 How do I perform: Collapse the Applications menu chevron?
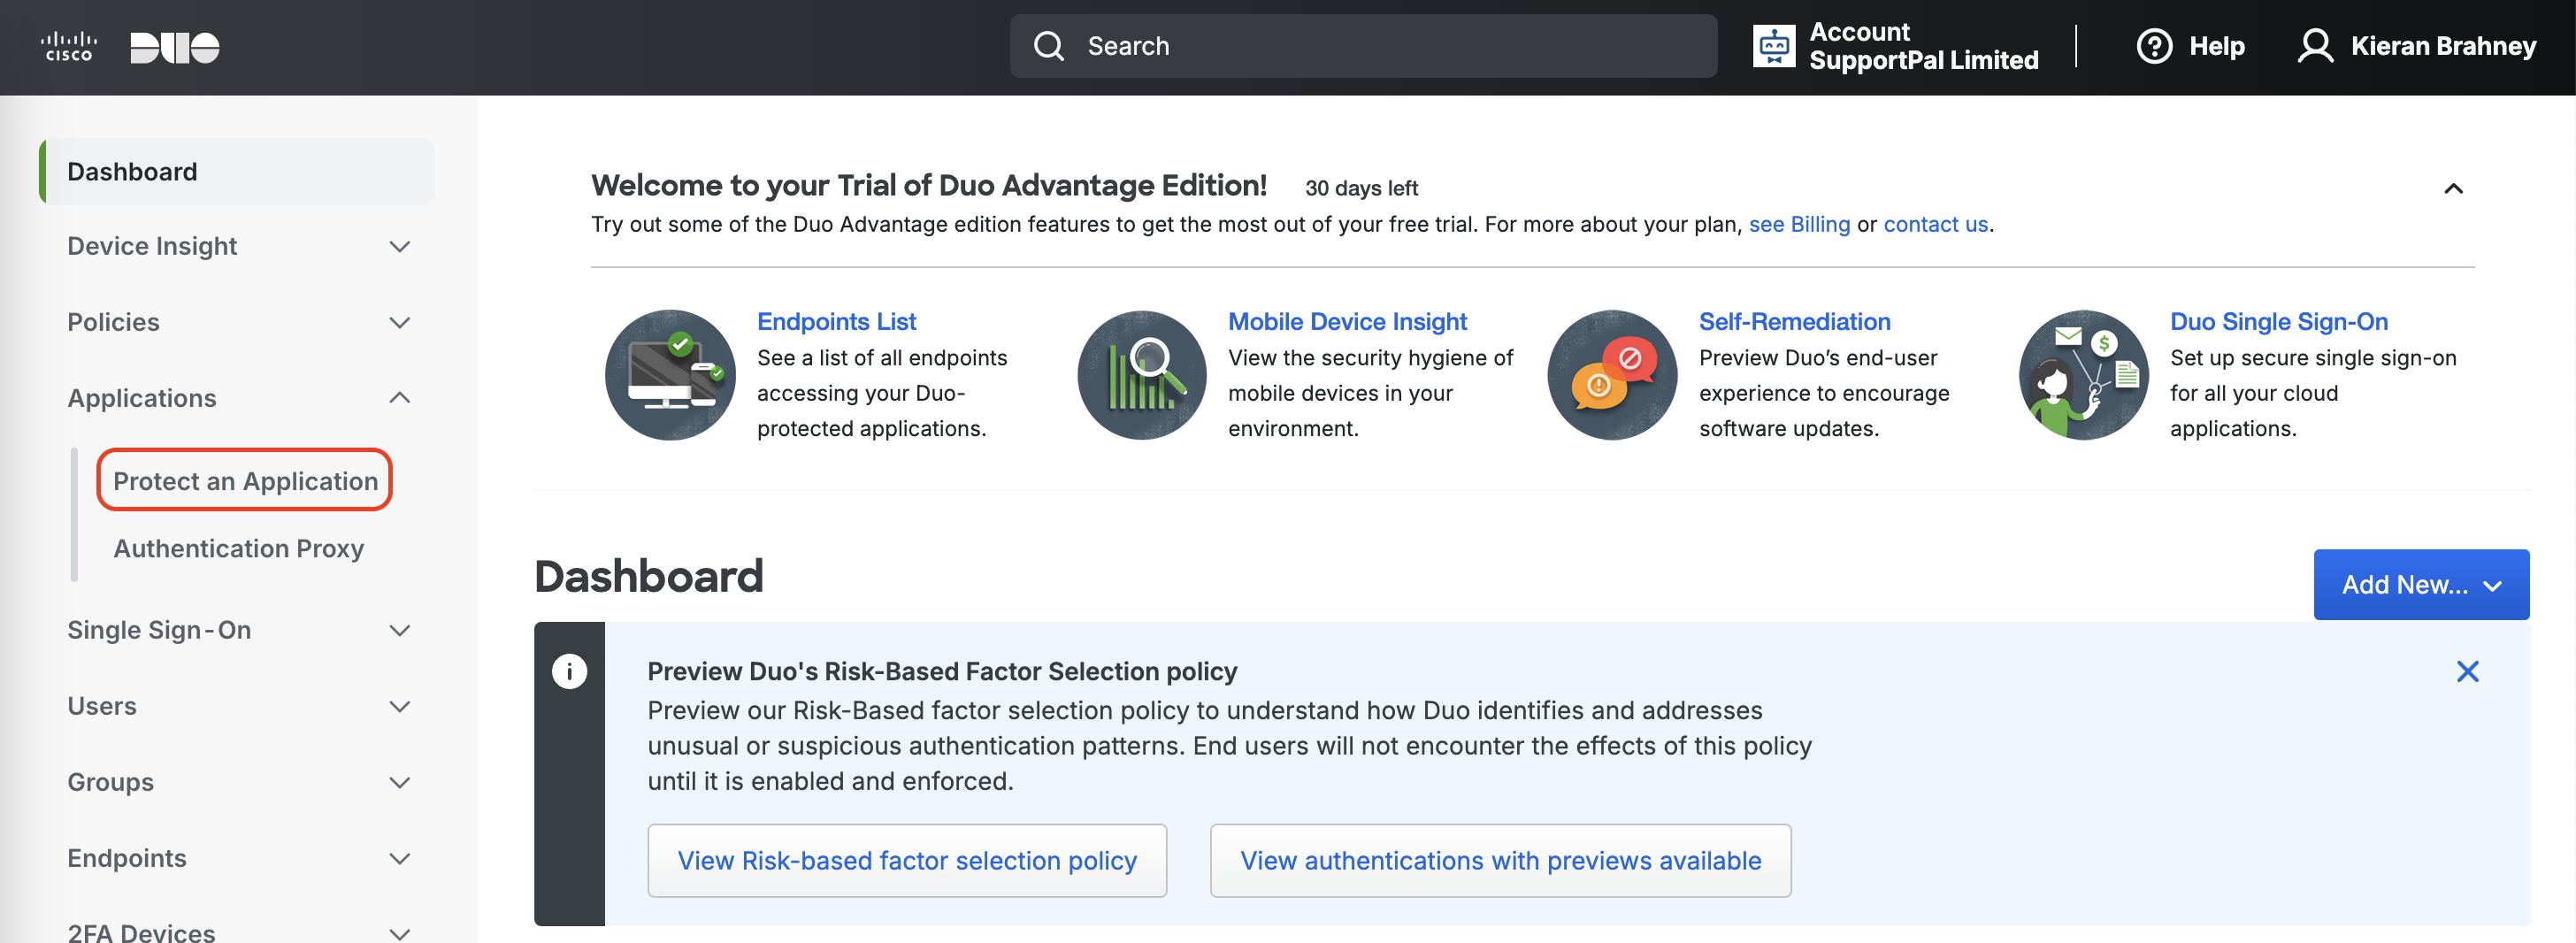tap(400, 398)
